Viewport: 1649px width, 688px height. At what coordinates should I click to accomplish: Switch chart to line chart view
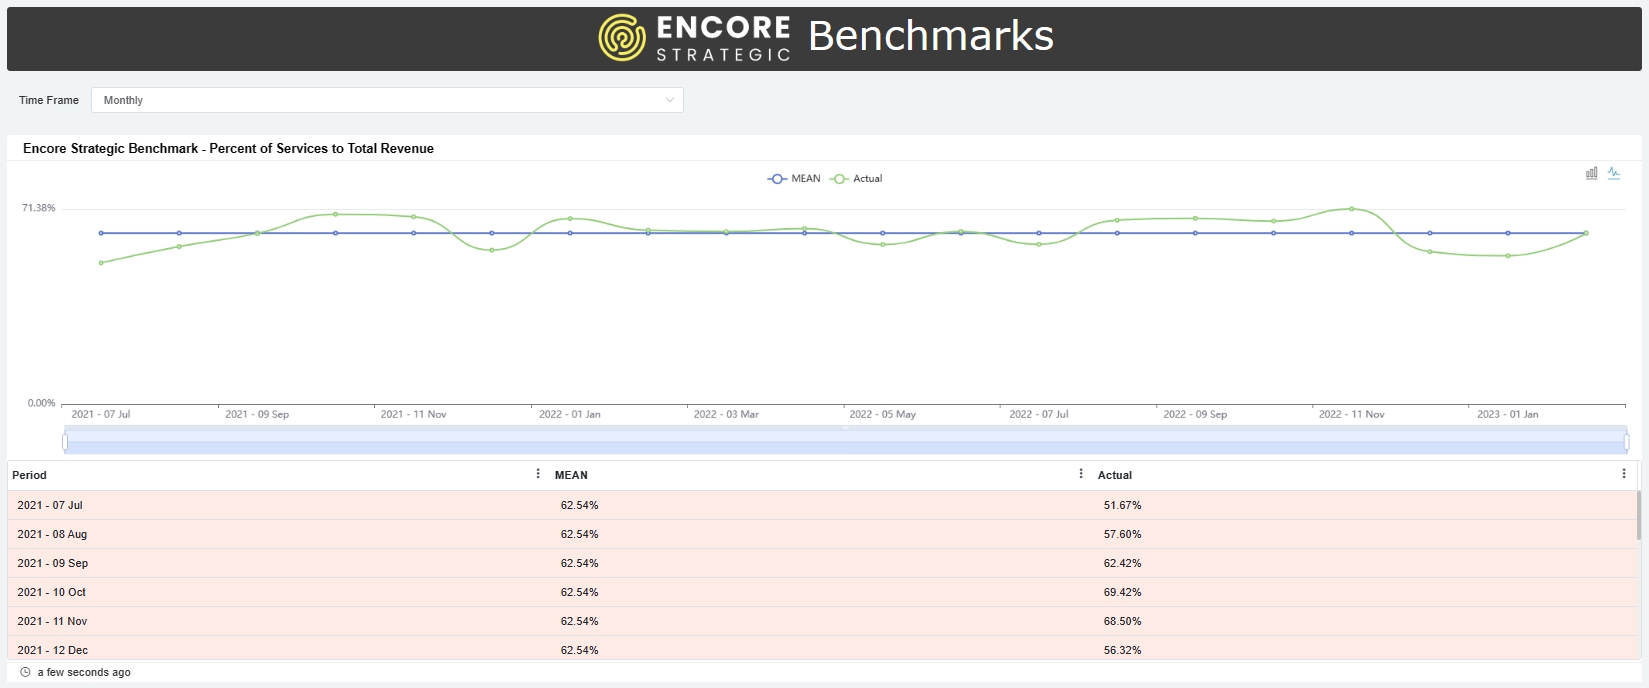click(x=1614, y=173)
